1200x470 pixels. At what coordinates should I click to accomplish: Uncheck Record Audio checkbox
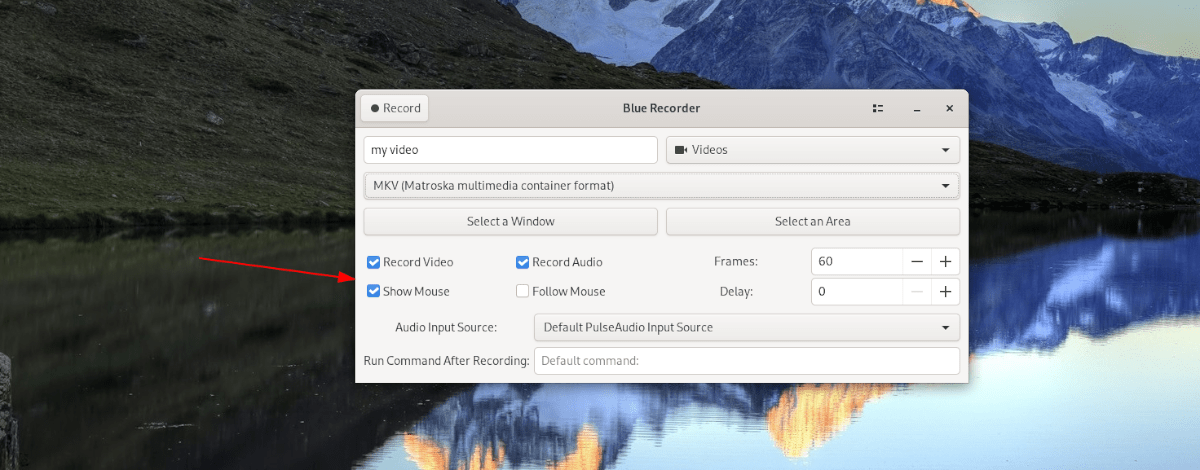[x=522, y=262]
